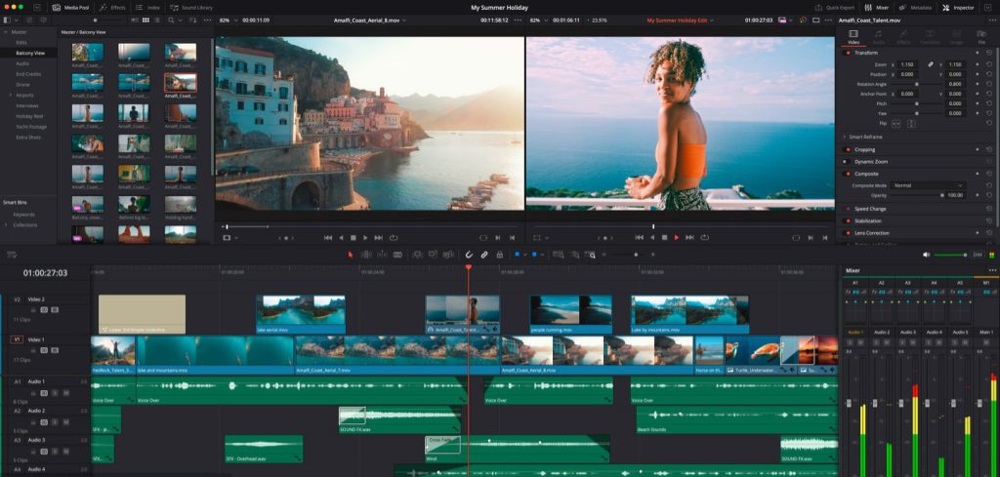Viewport: 1000px width, 477px height.
Task: Open the Index panel
Action: point(147,7)
